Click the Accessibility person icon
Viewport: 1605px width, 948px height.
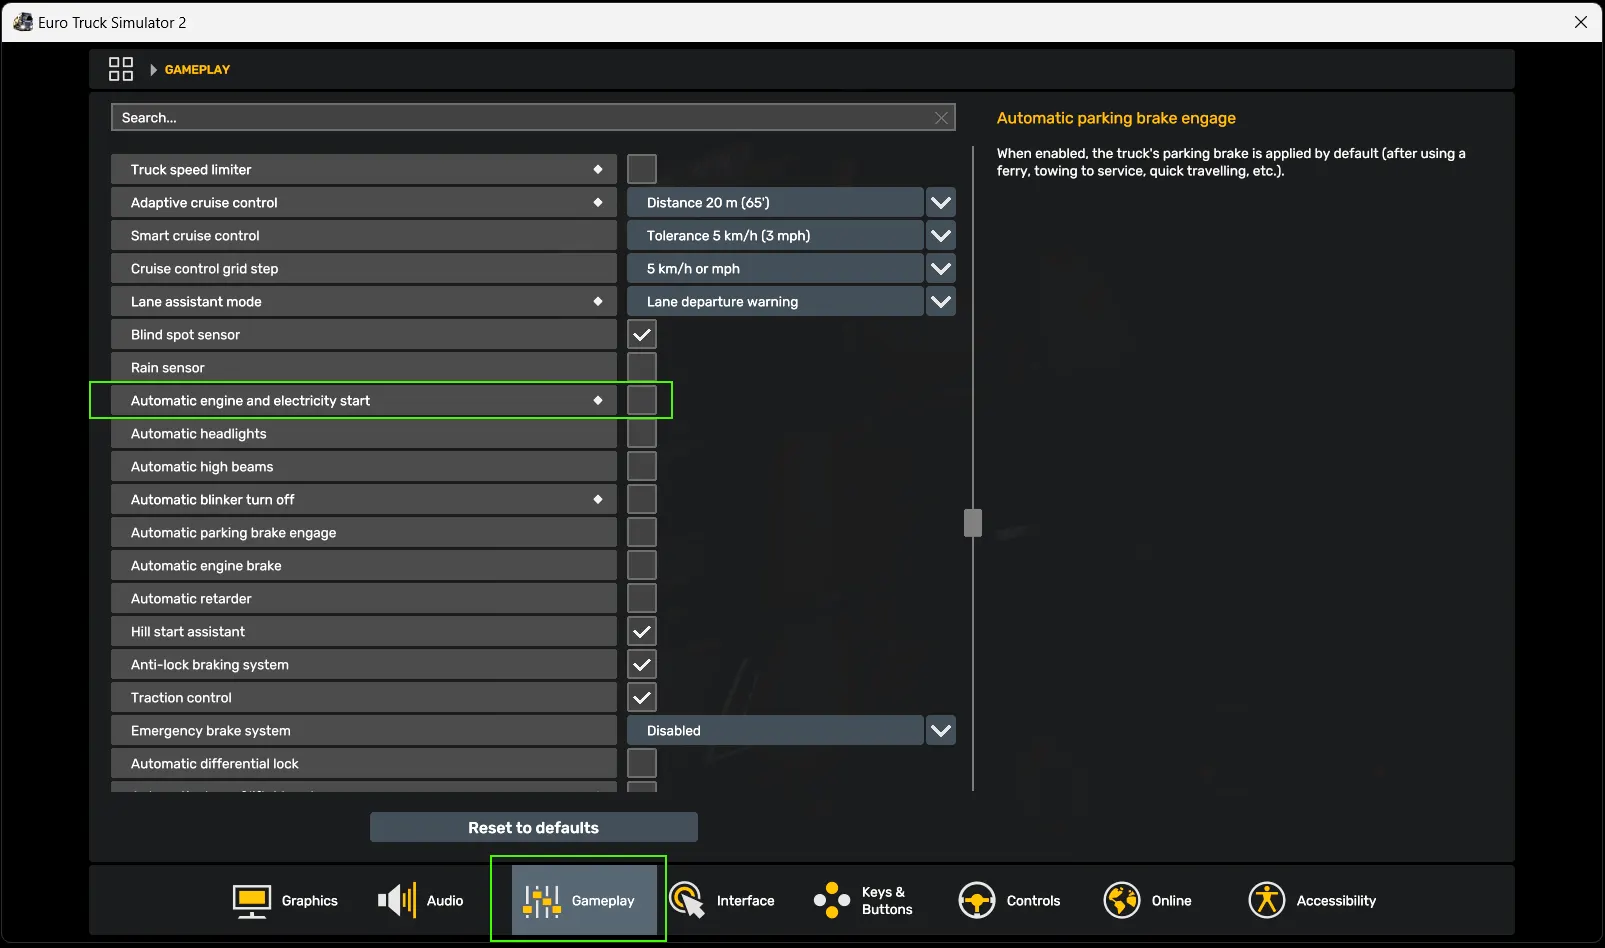point(1267,901)
